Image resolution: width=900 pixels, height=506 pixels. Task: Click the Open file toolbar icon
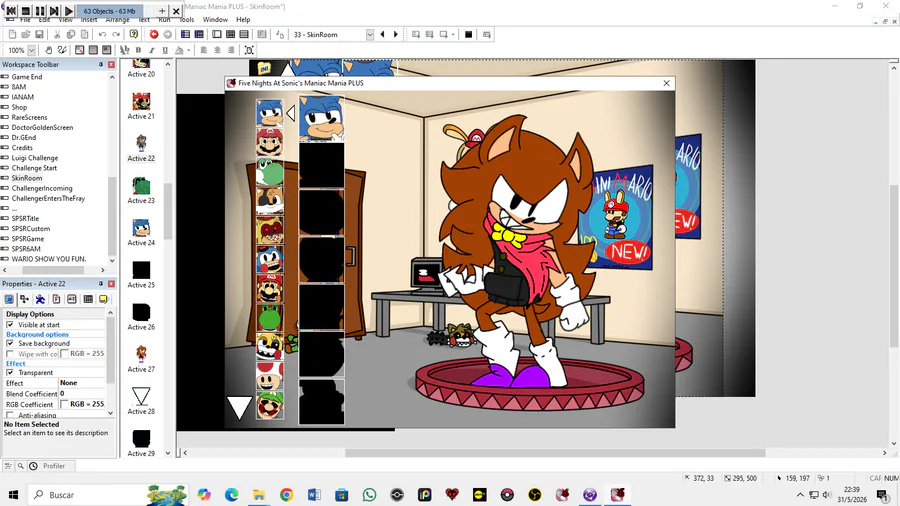(26, 34)
